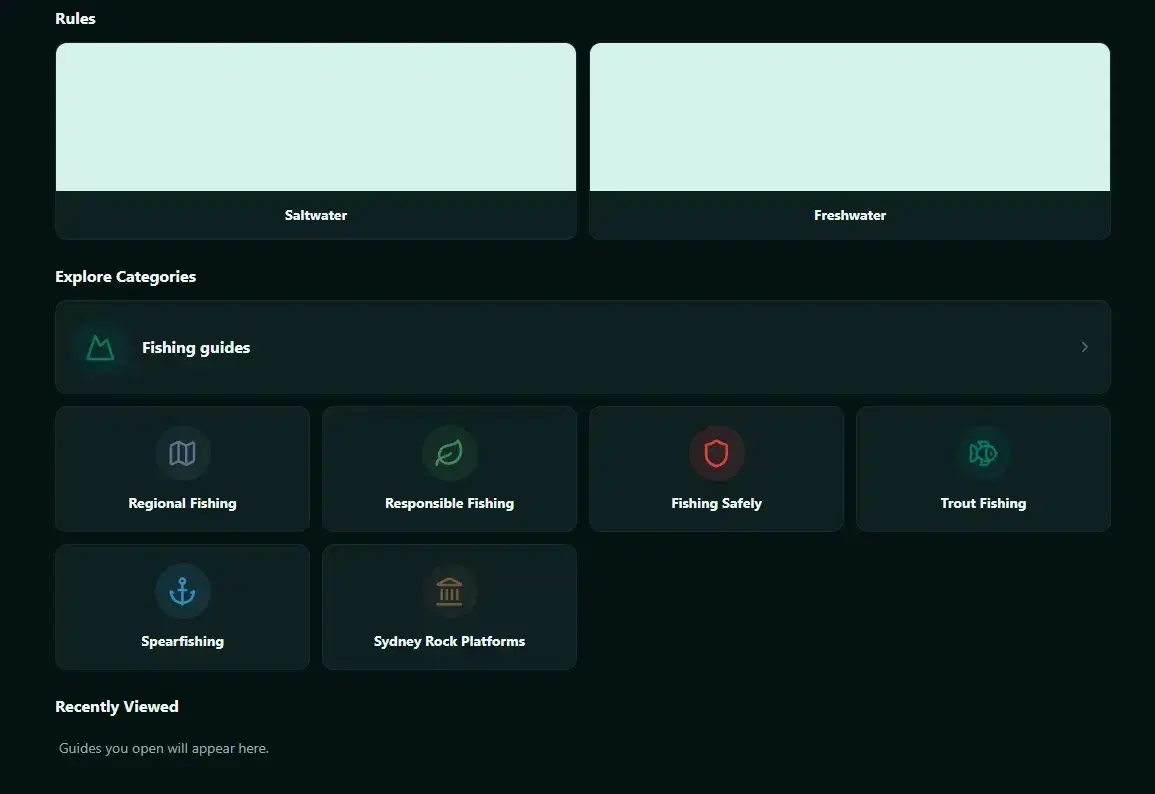Open the Sydney Rock Platforms category
Image resolution: width=1155 pixels, height=794 pixels.
click(x=449, y=607)
